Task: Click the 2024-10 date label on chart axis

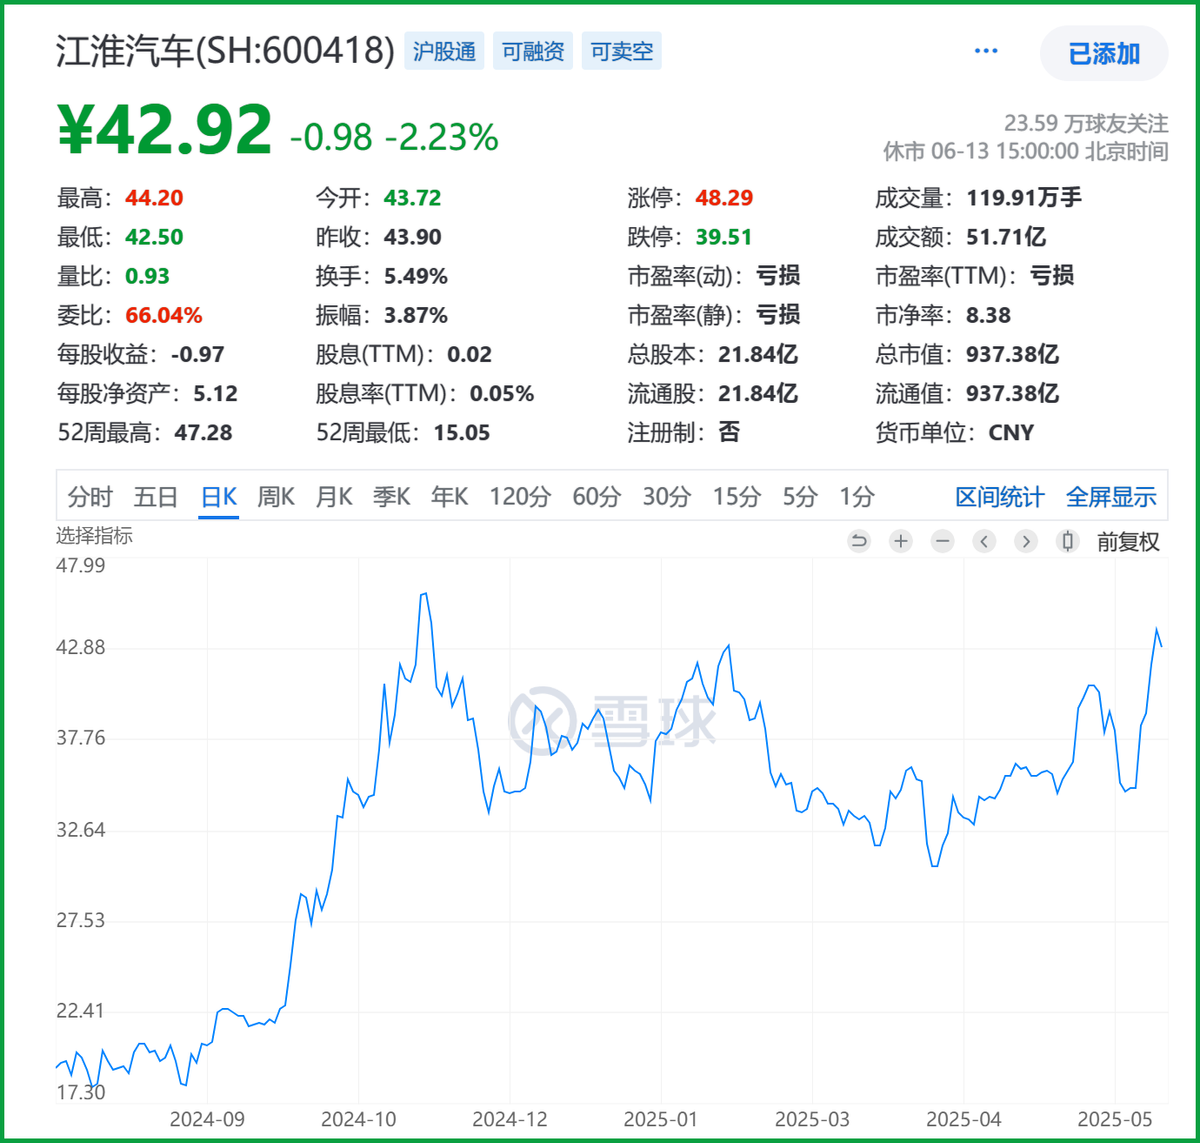Action: click(x=358, y=1118)
